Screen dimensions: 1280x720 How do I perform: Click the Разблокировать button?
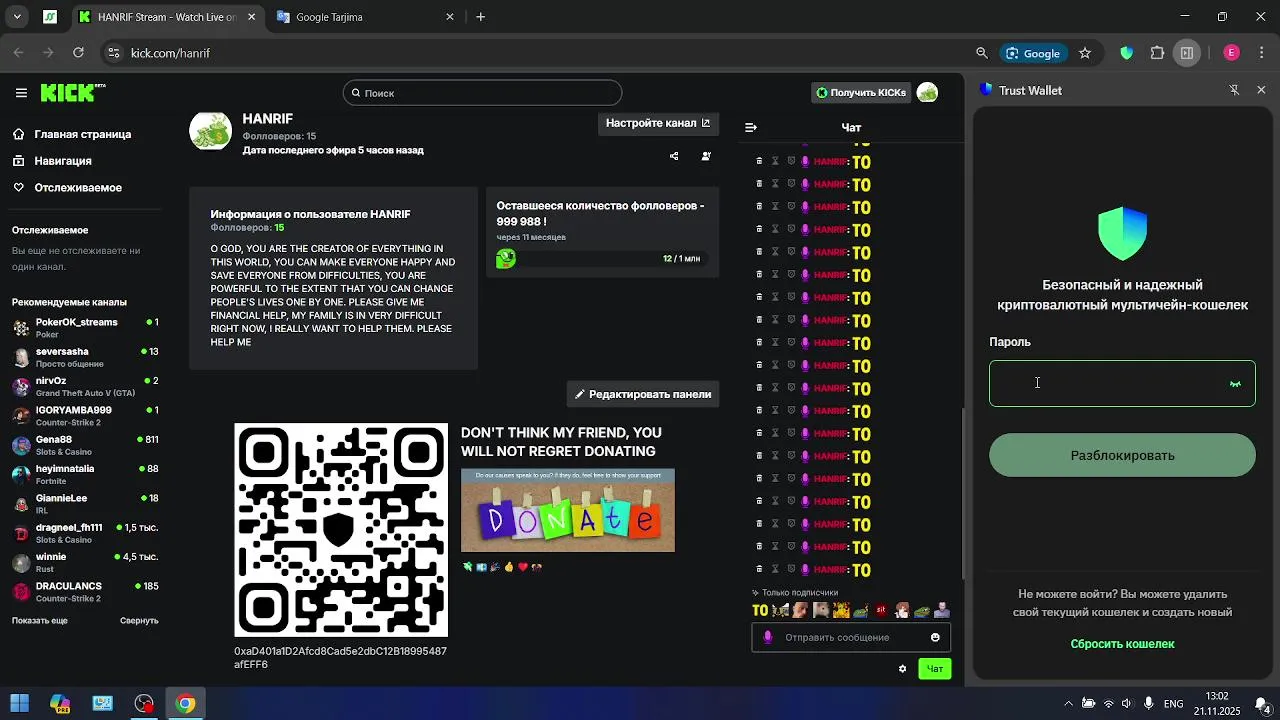(x=1122, y=455)
